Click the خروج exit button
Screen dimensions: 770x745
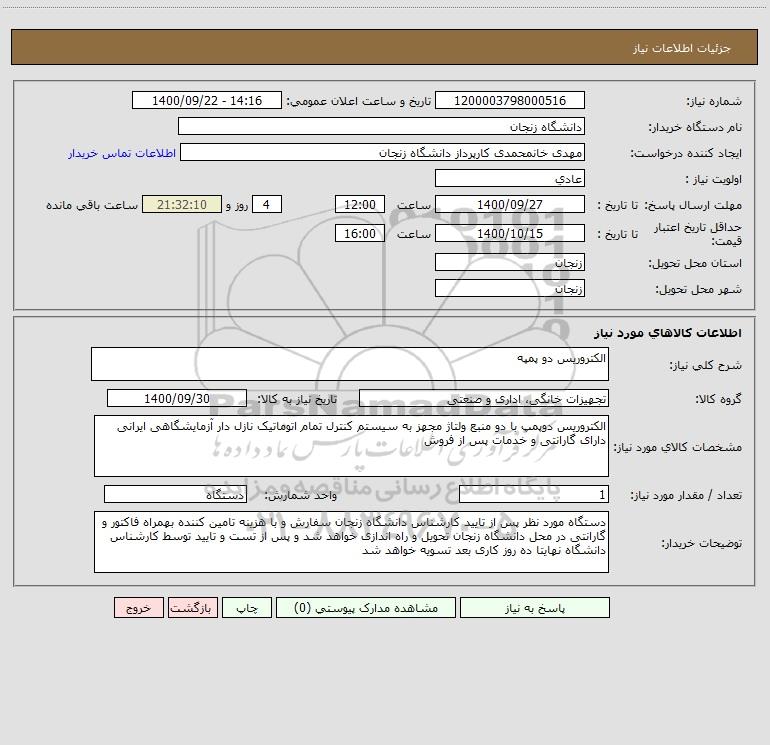[x=138, y=607]
